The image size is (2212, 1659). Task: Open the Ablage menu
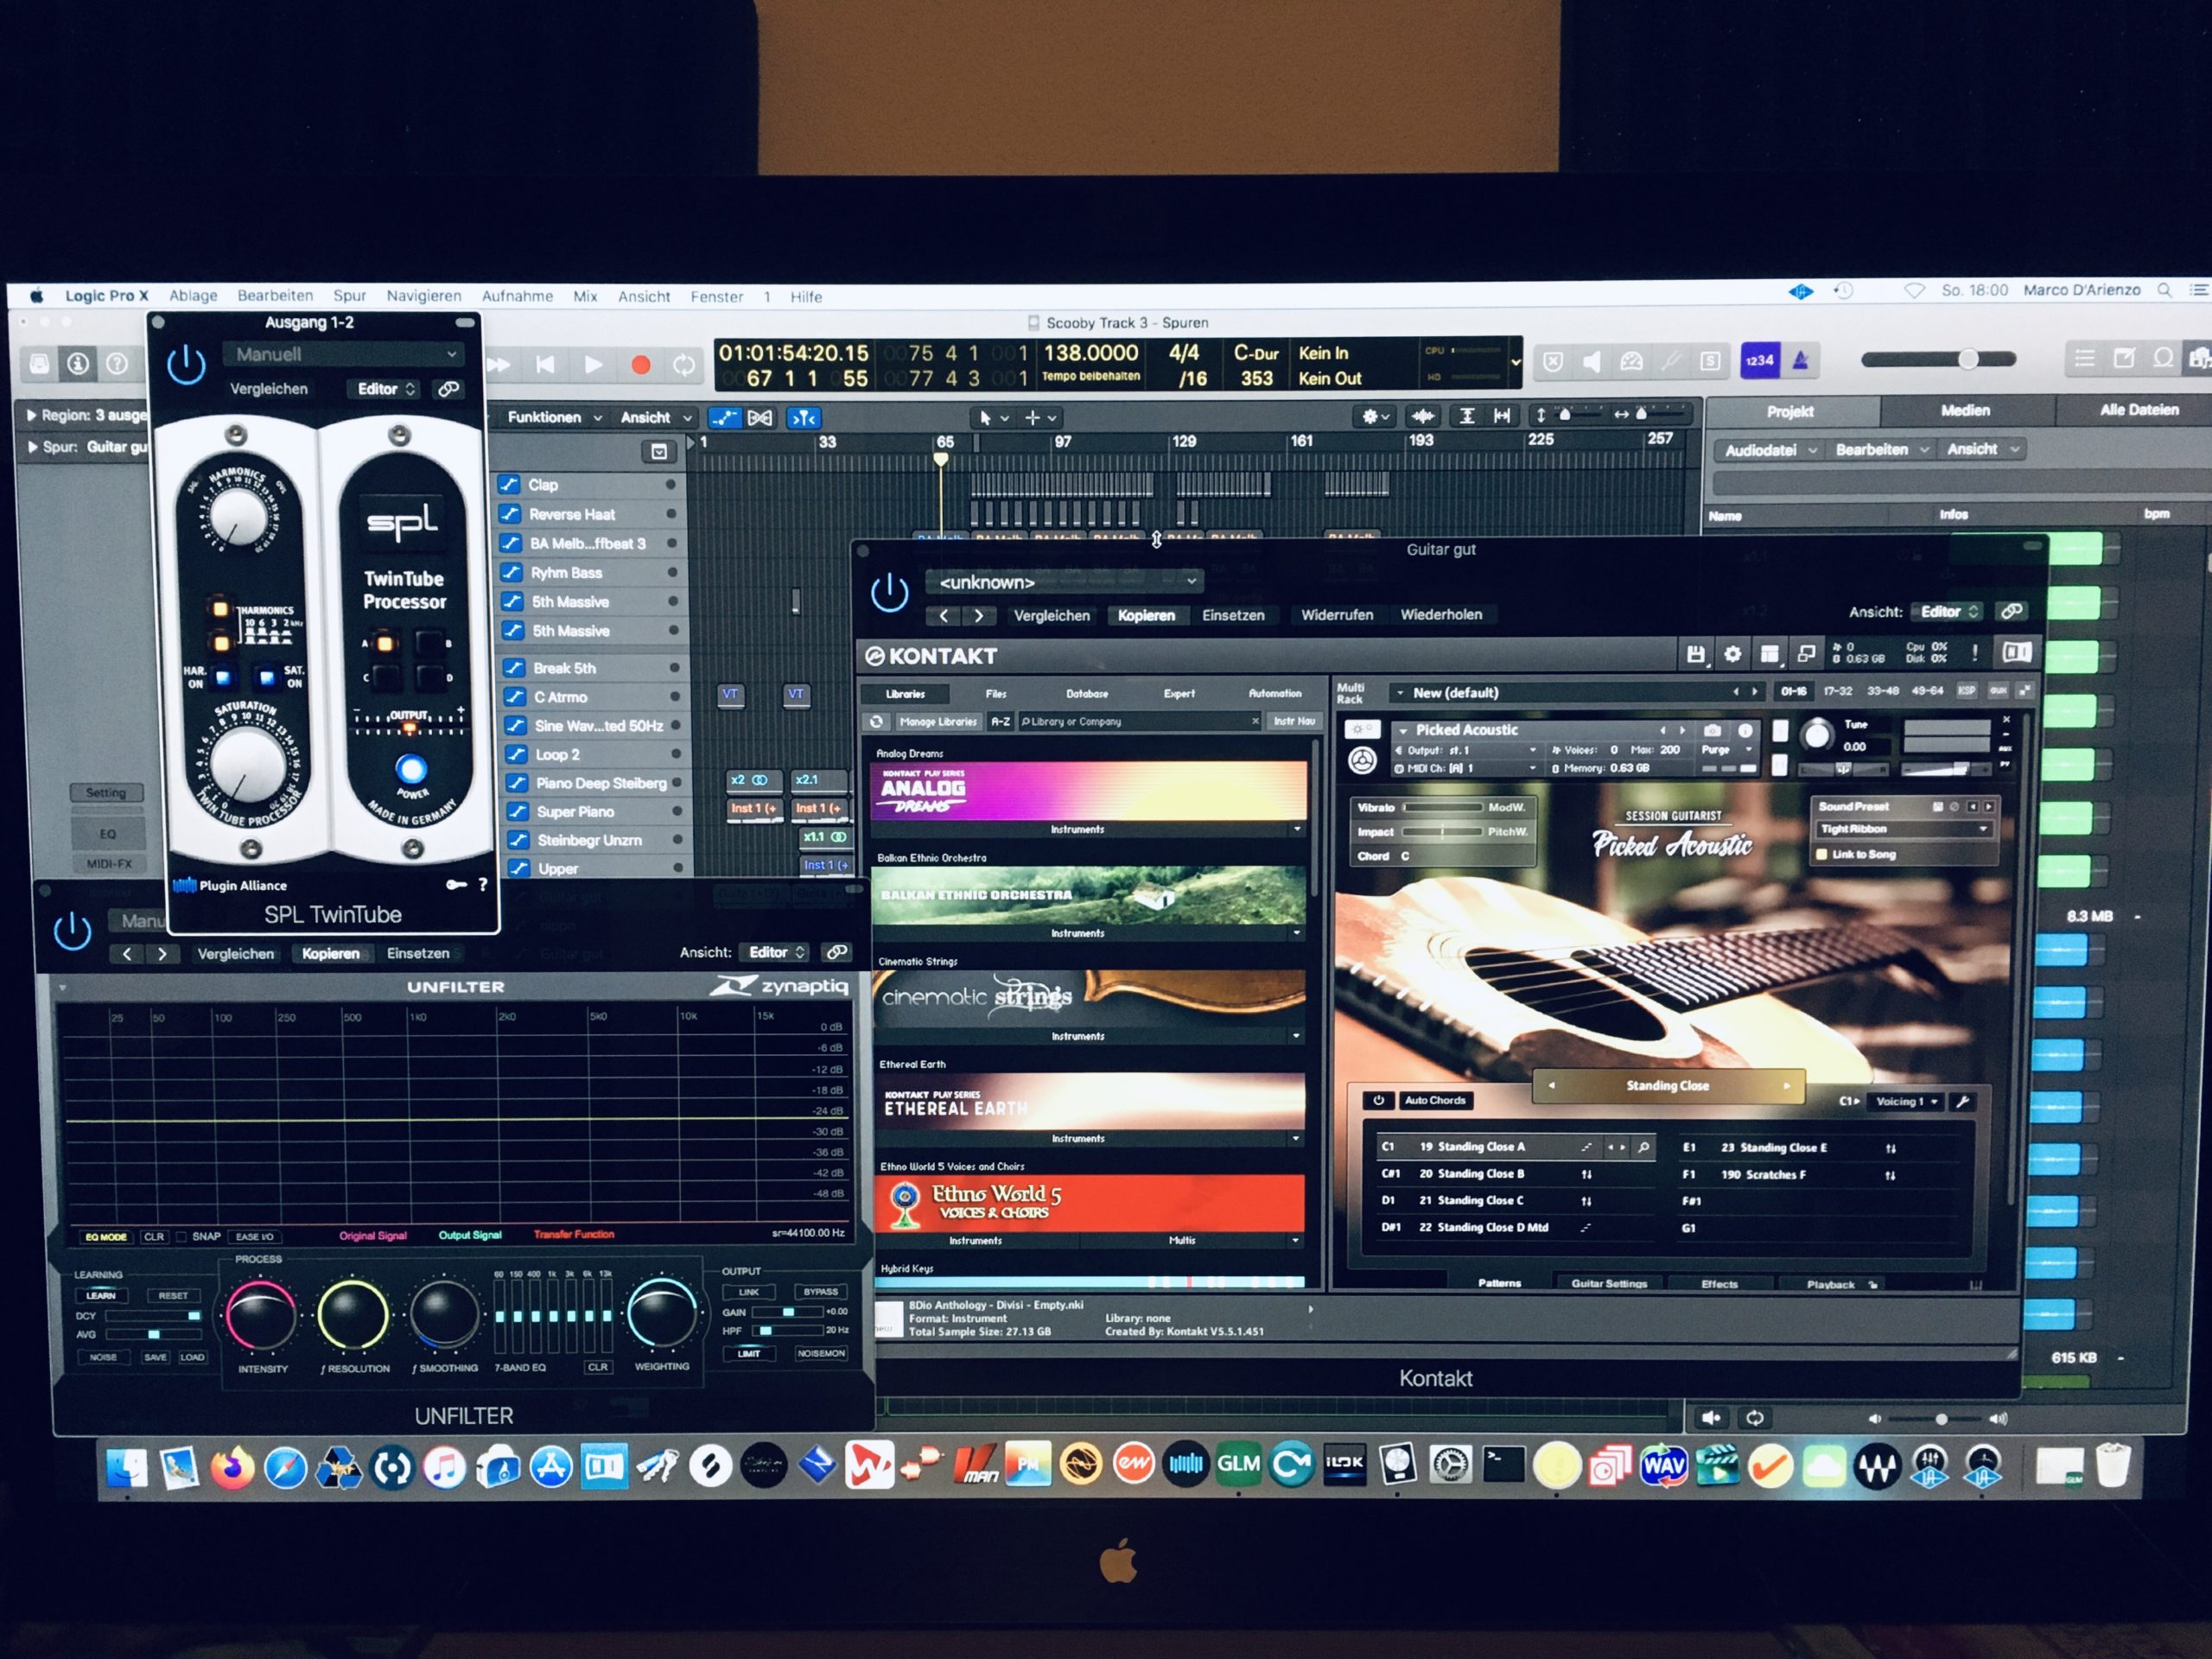[193, 296]
